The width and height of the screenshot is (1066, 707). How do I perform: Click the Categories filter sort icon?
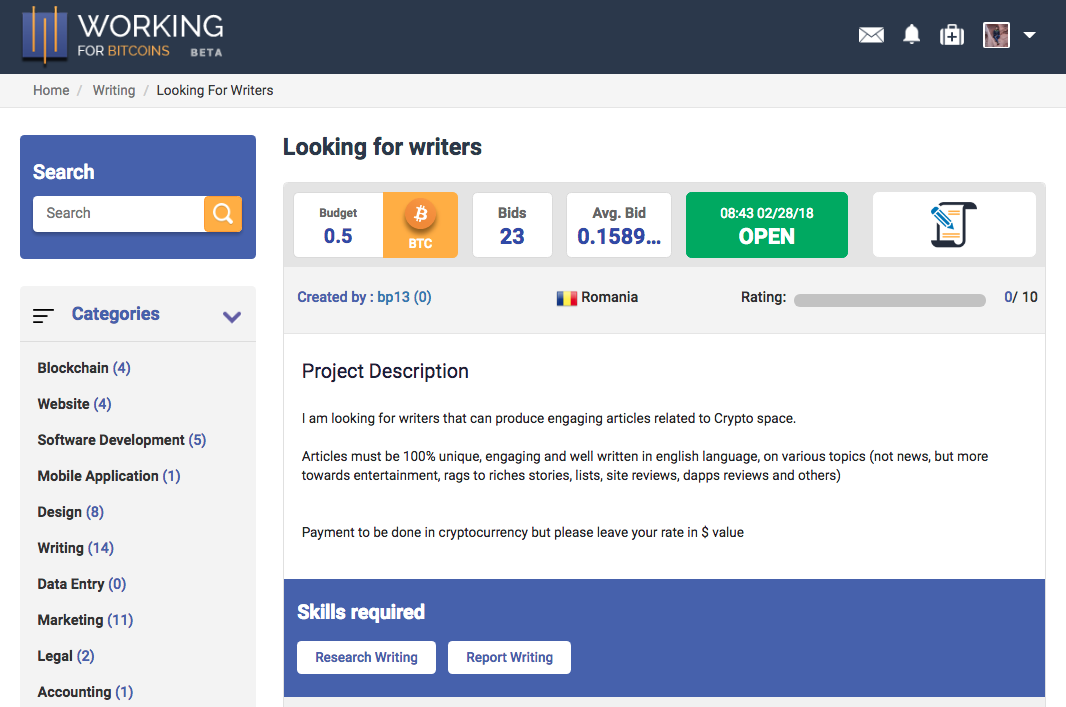pyautogui.click(x=43, y=314)
